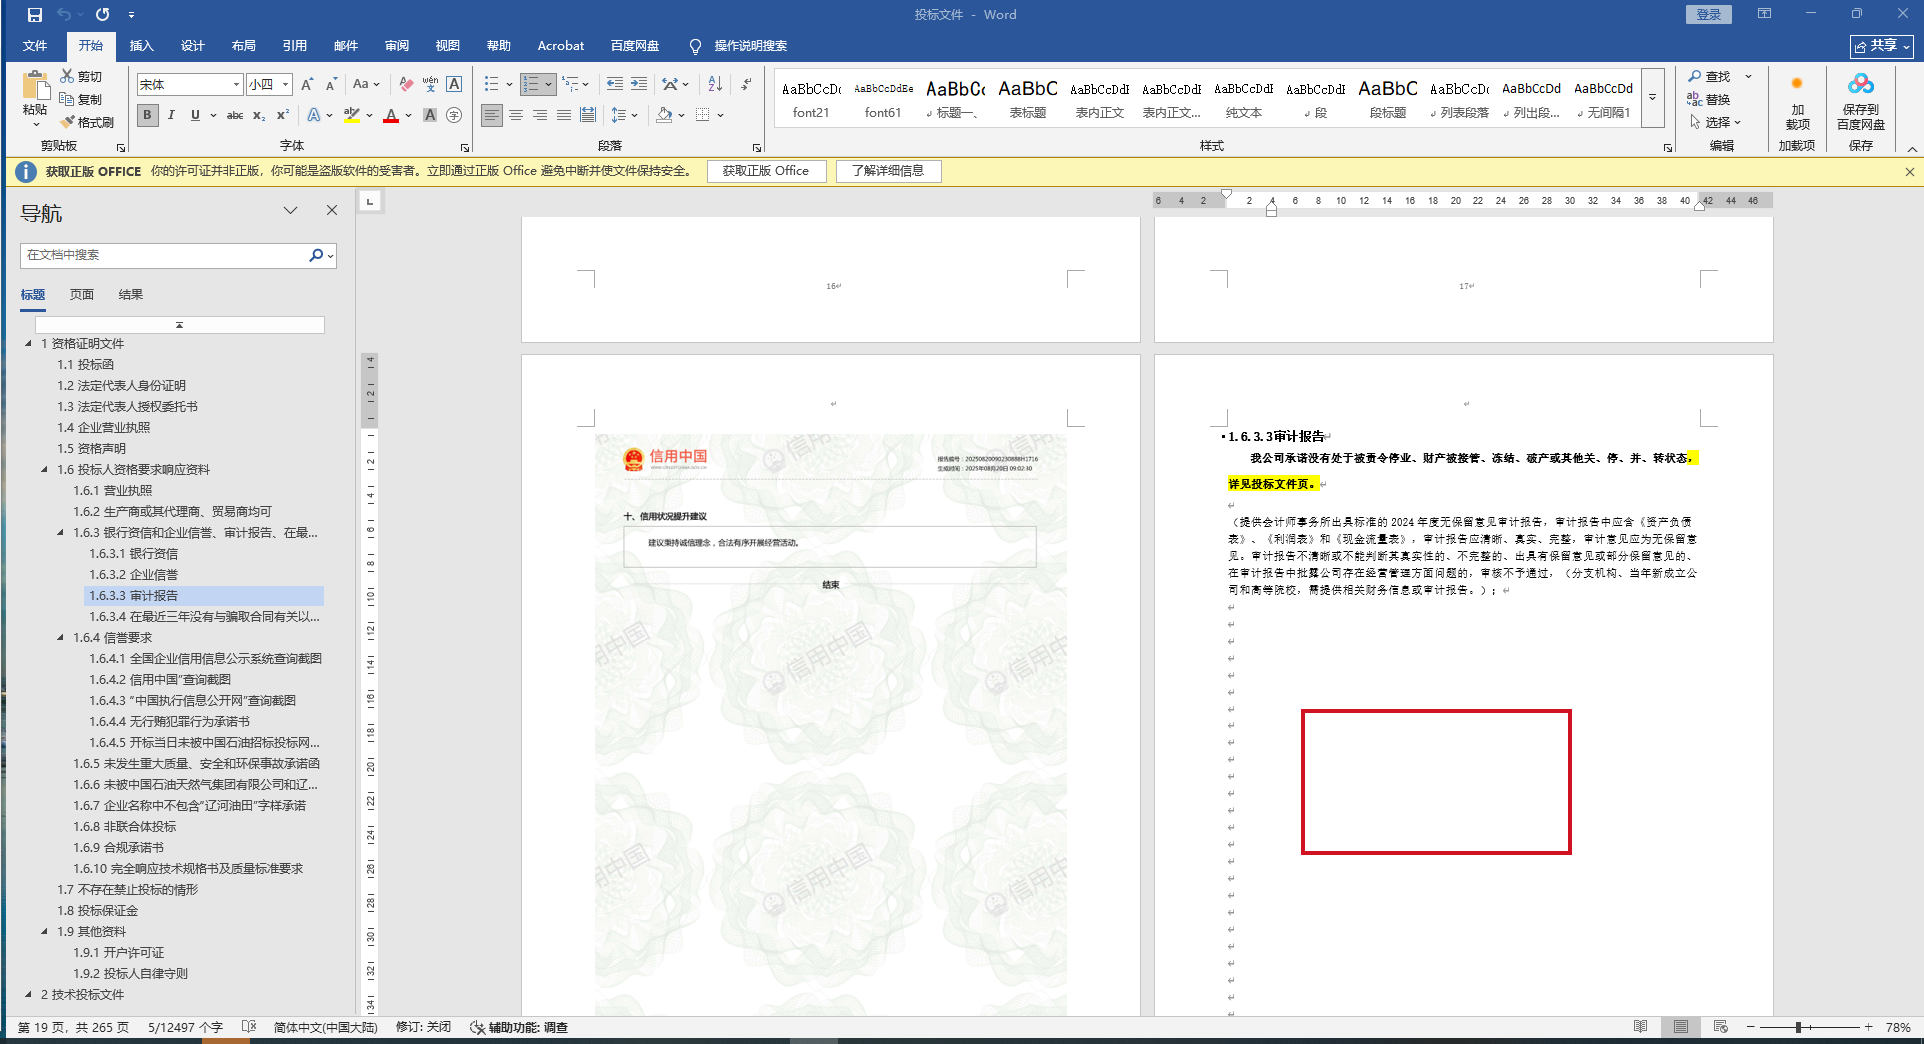Open the font name dropdown (宋体)
The height and width of the screenshot is (1044, 1924).
(236, 85)
